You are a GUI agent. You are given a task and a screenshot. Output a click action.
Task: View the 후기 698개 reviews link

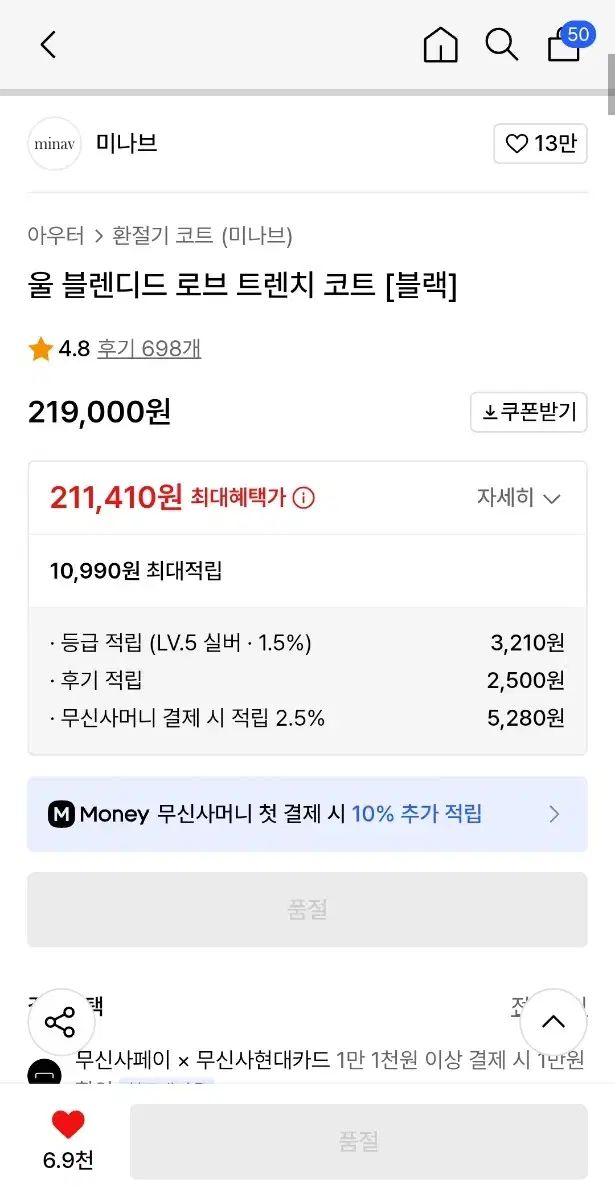point(149,349)
